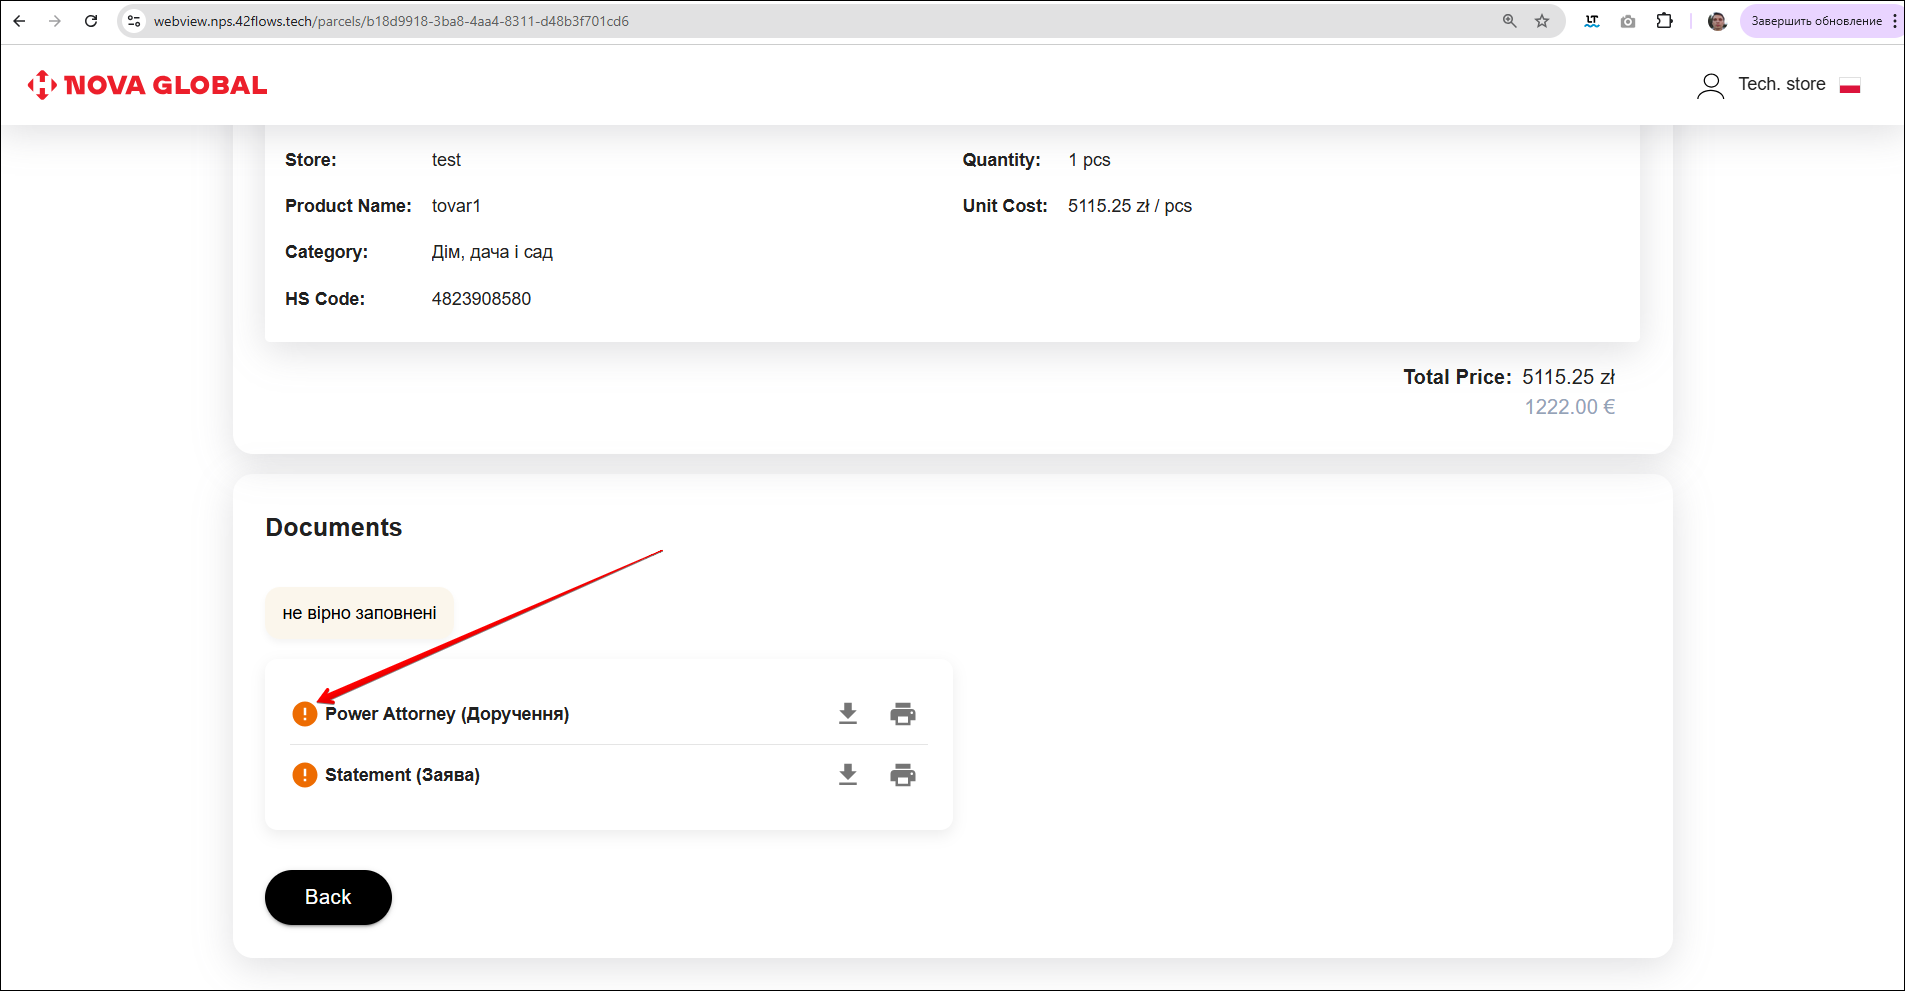Open the Poland flag language selector

[x=1850, y=86]
